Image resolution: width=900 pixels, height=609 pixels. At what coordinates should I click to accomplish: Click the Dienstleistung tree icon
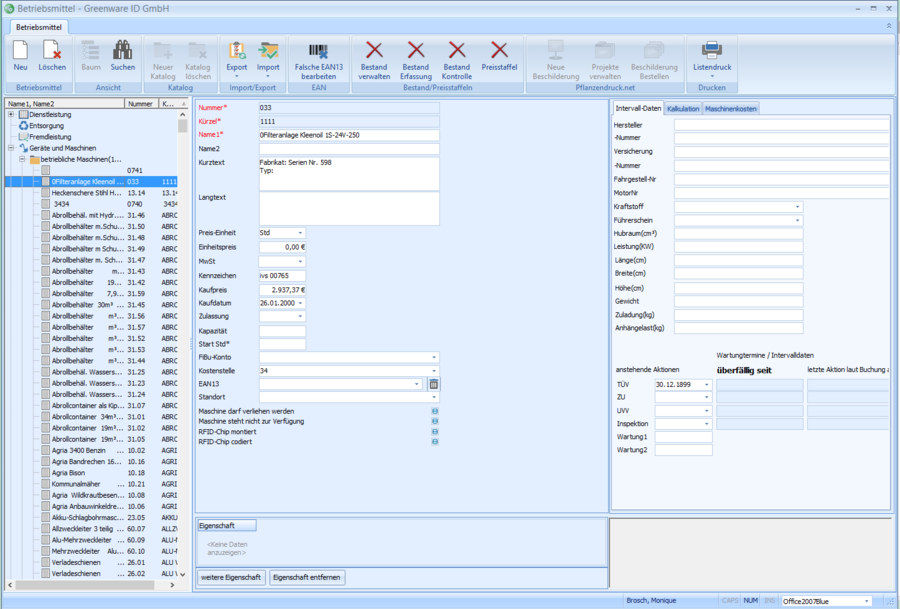[24, 115]
